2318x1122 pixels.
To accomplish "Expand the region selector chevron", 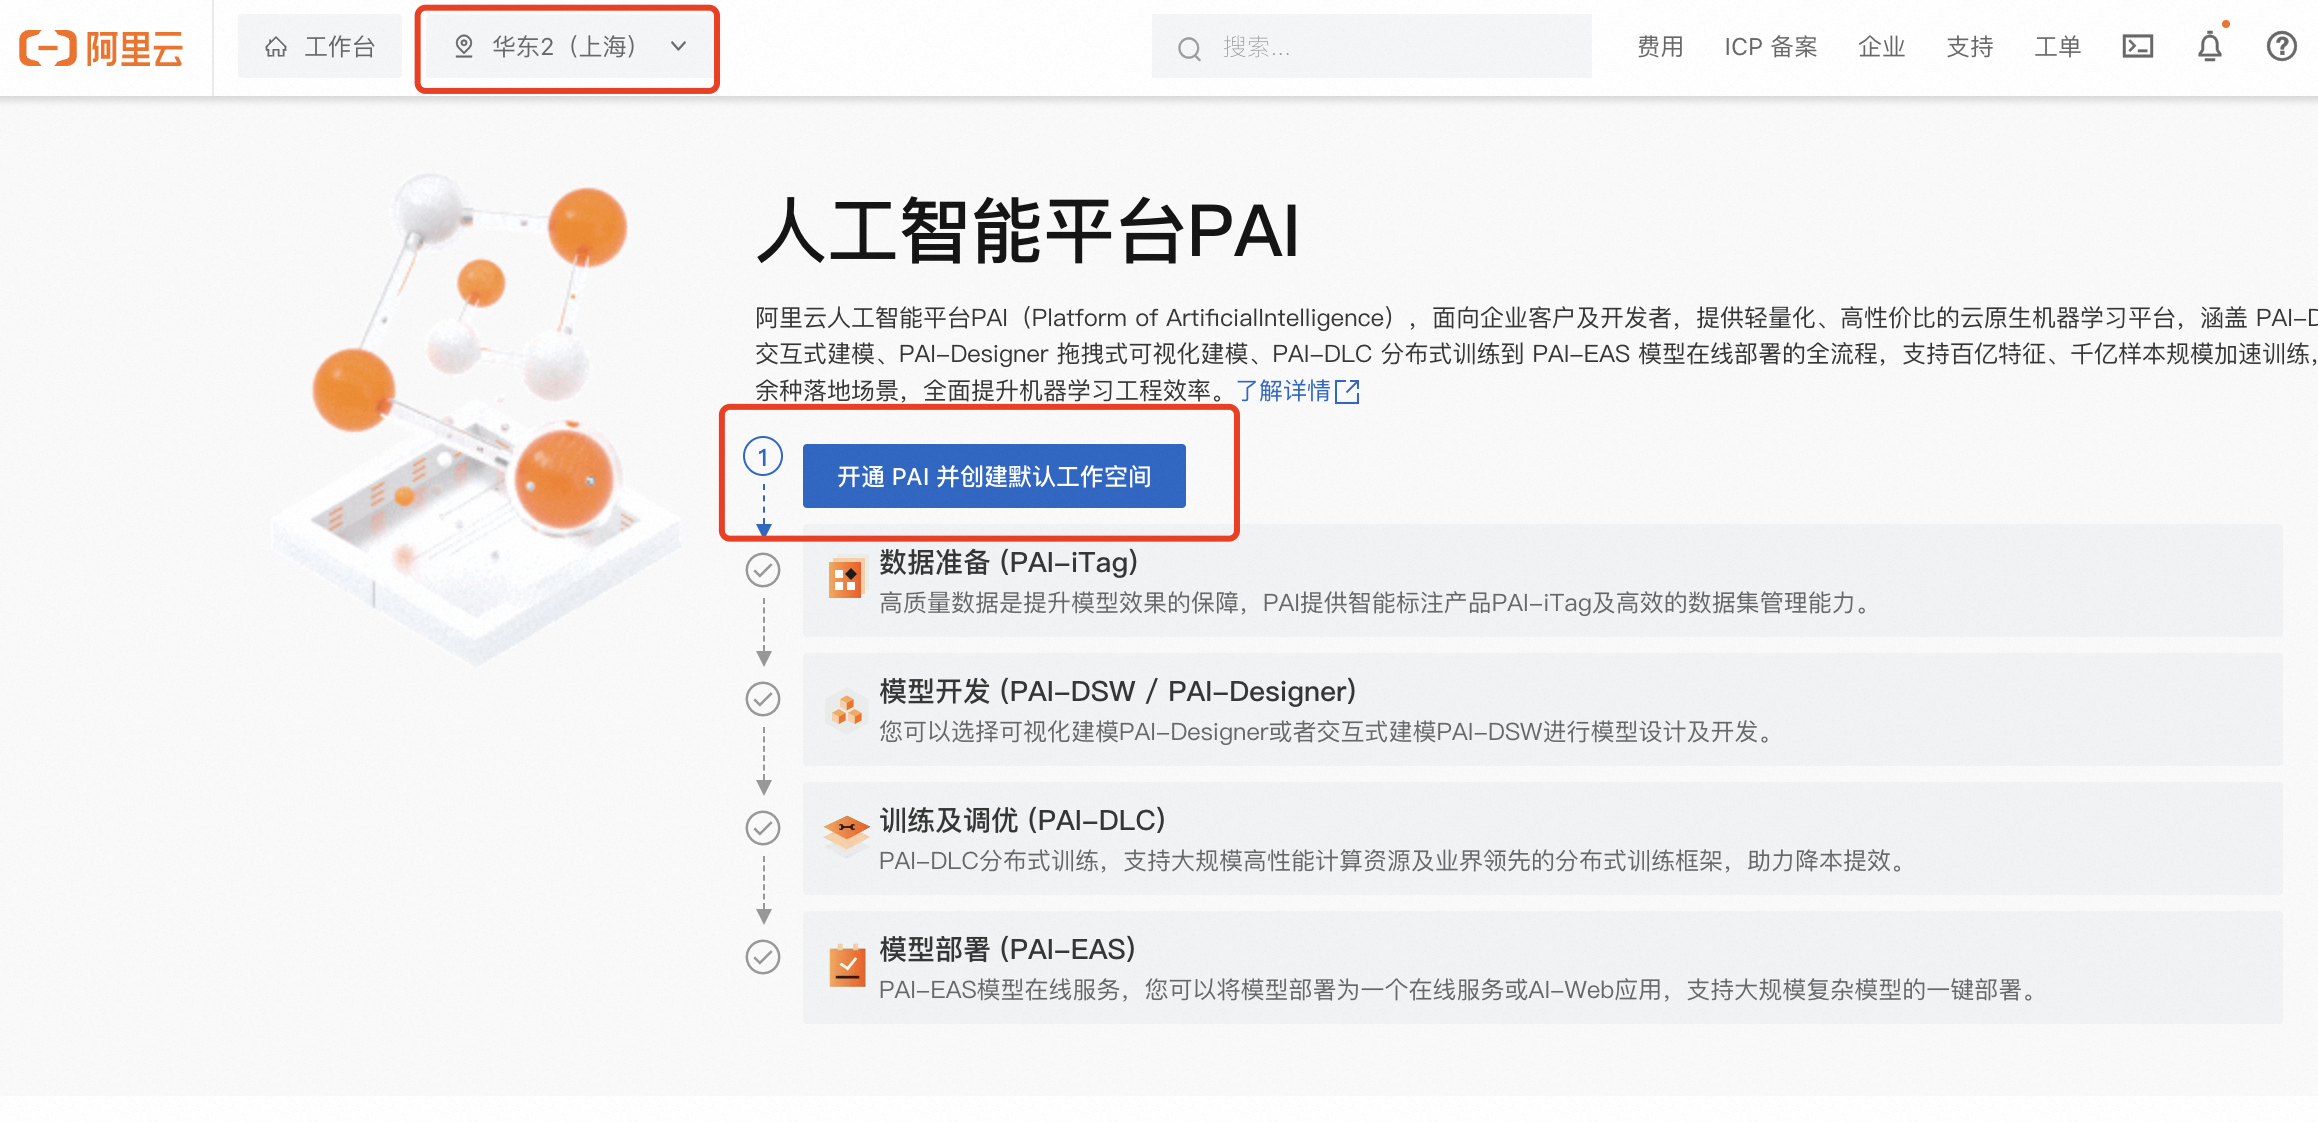I will coord(679,46).
